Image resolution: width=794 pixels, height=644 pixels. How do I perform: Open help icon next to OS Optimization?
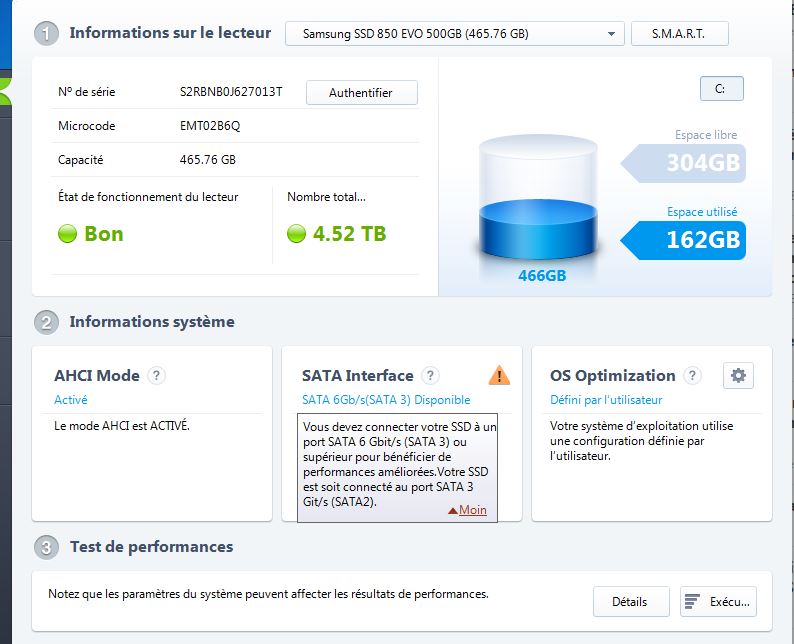tap(692, 376)
